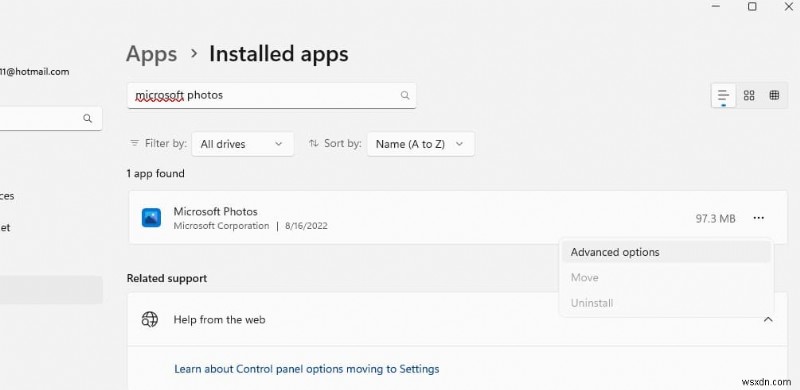This screenshot has height=390, width=800.
Task: Maximize the Settings window
Action: 752,6
